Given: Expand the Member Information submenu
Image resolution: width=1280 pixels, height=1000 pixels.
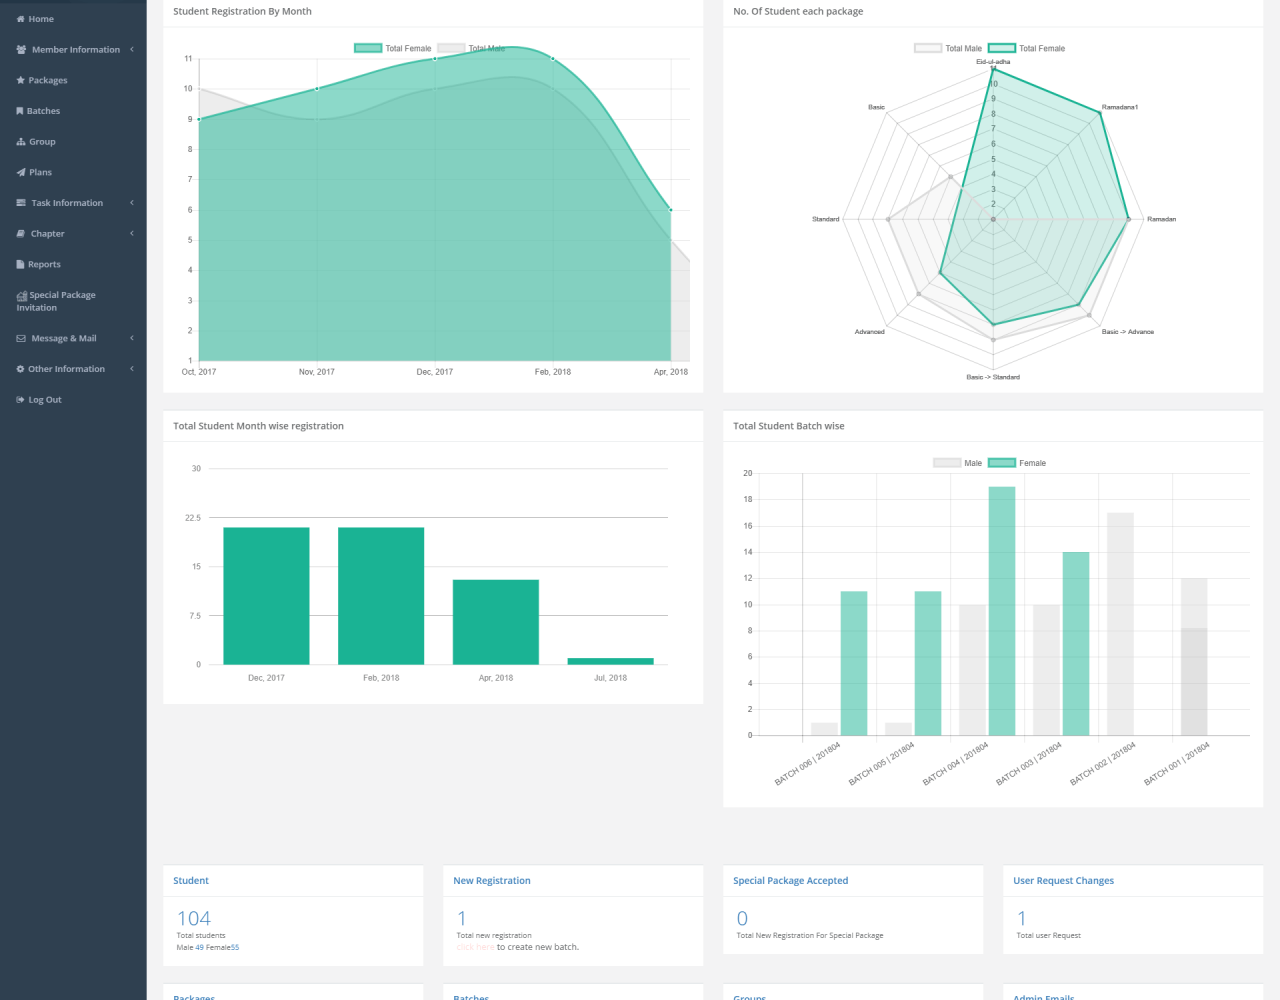Looking at the screenshot, I should tap(131, 49).
